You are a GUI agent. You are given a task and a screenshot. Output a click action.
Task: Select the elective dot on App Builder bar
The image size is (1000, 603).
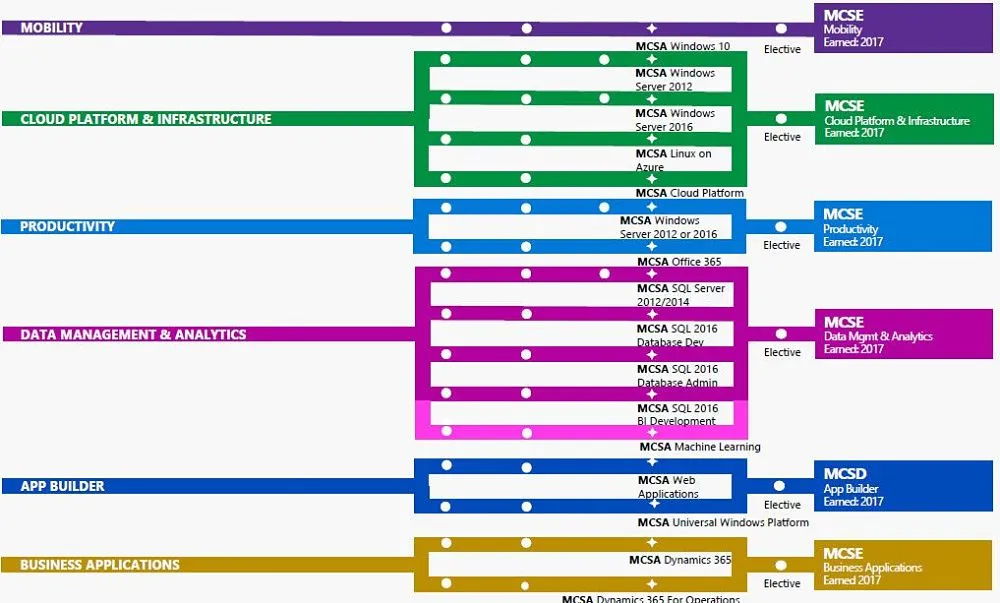779,486
